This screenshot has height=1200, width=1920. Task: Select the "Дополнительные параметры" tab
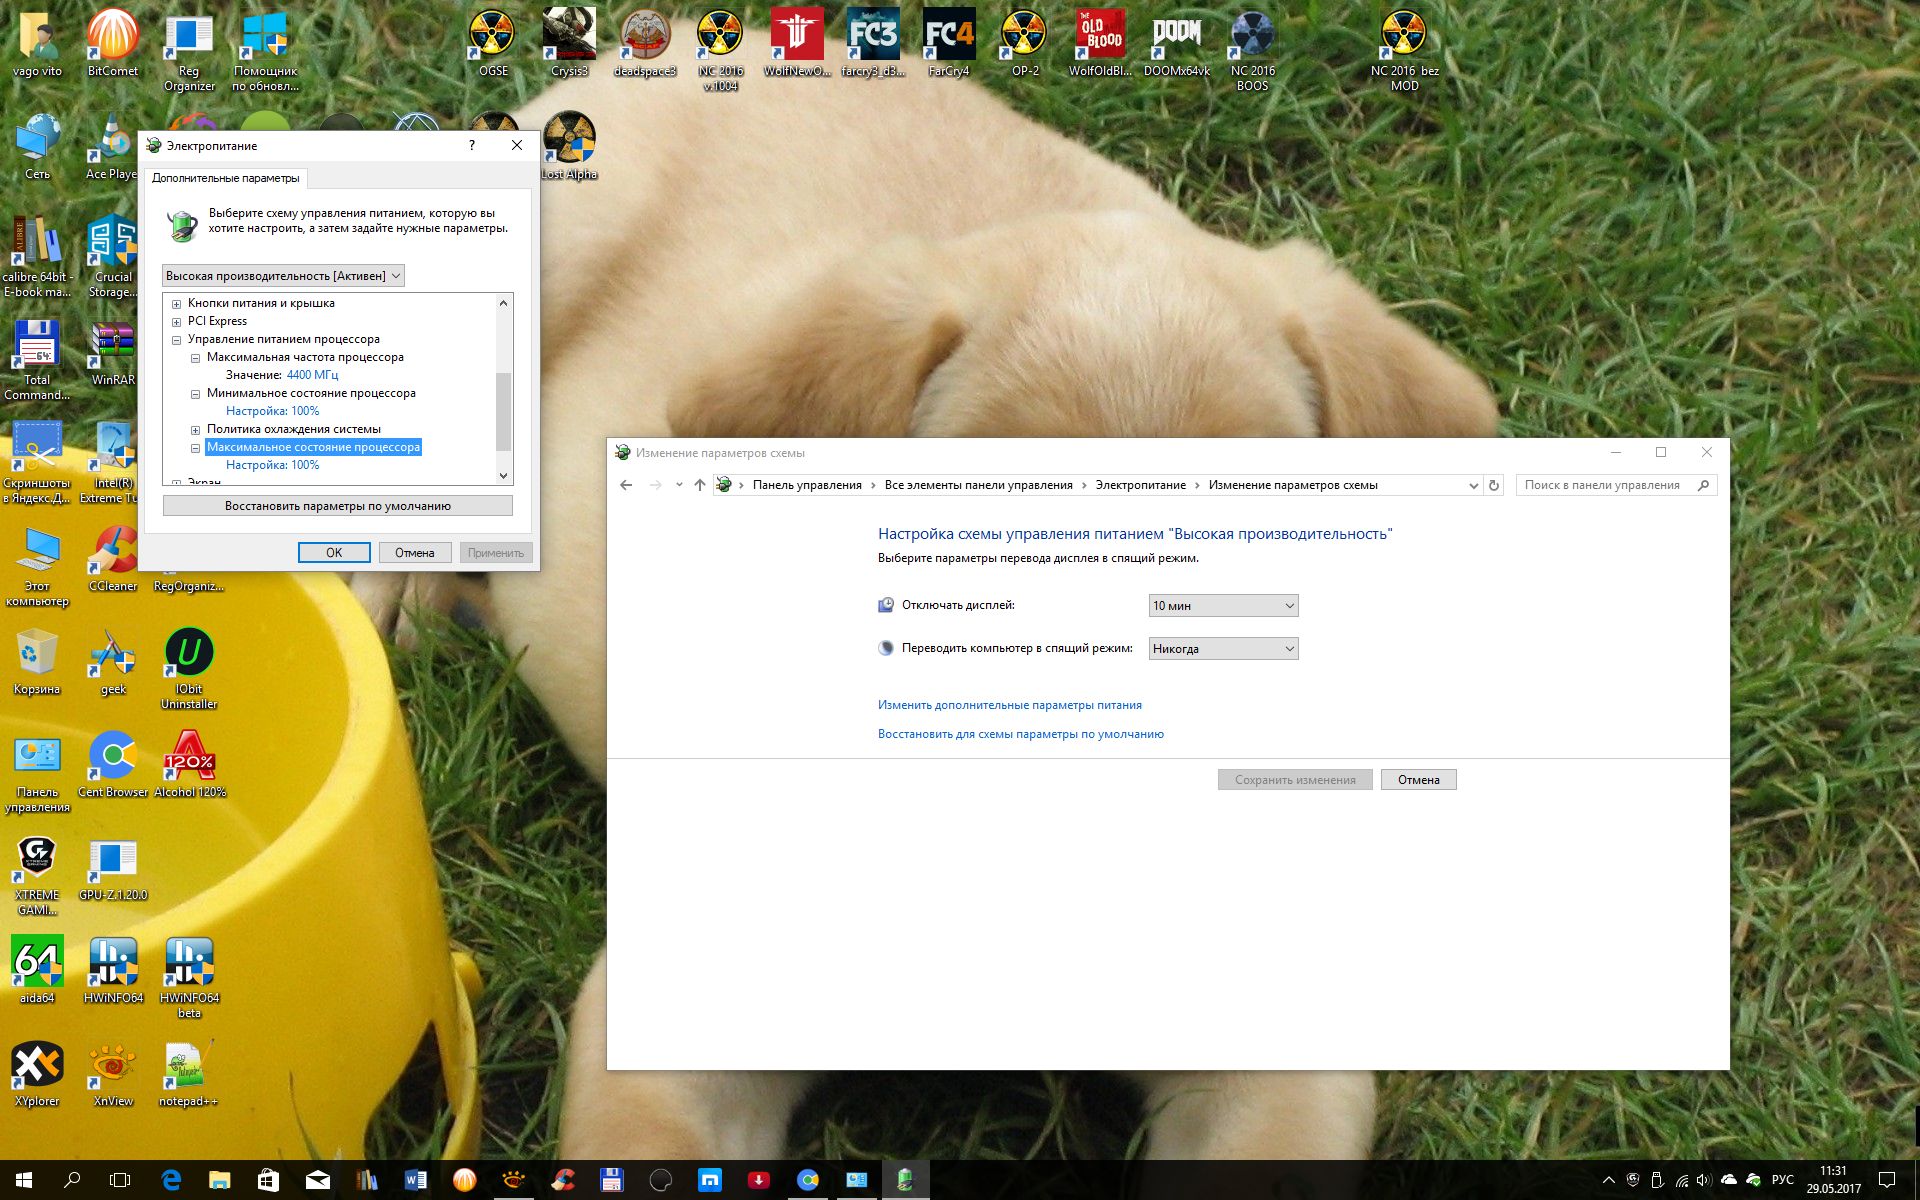[x=225, y=178]
